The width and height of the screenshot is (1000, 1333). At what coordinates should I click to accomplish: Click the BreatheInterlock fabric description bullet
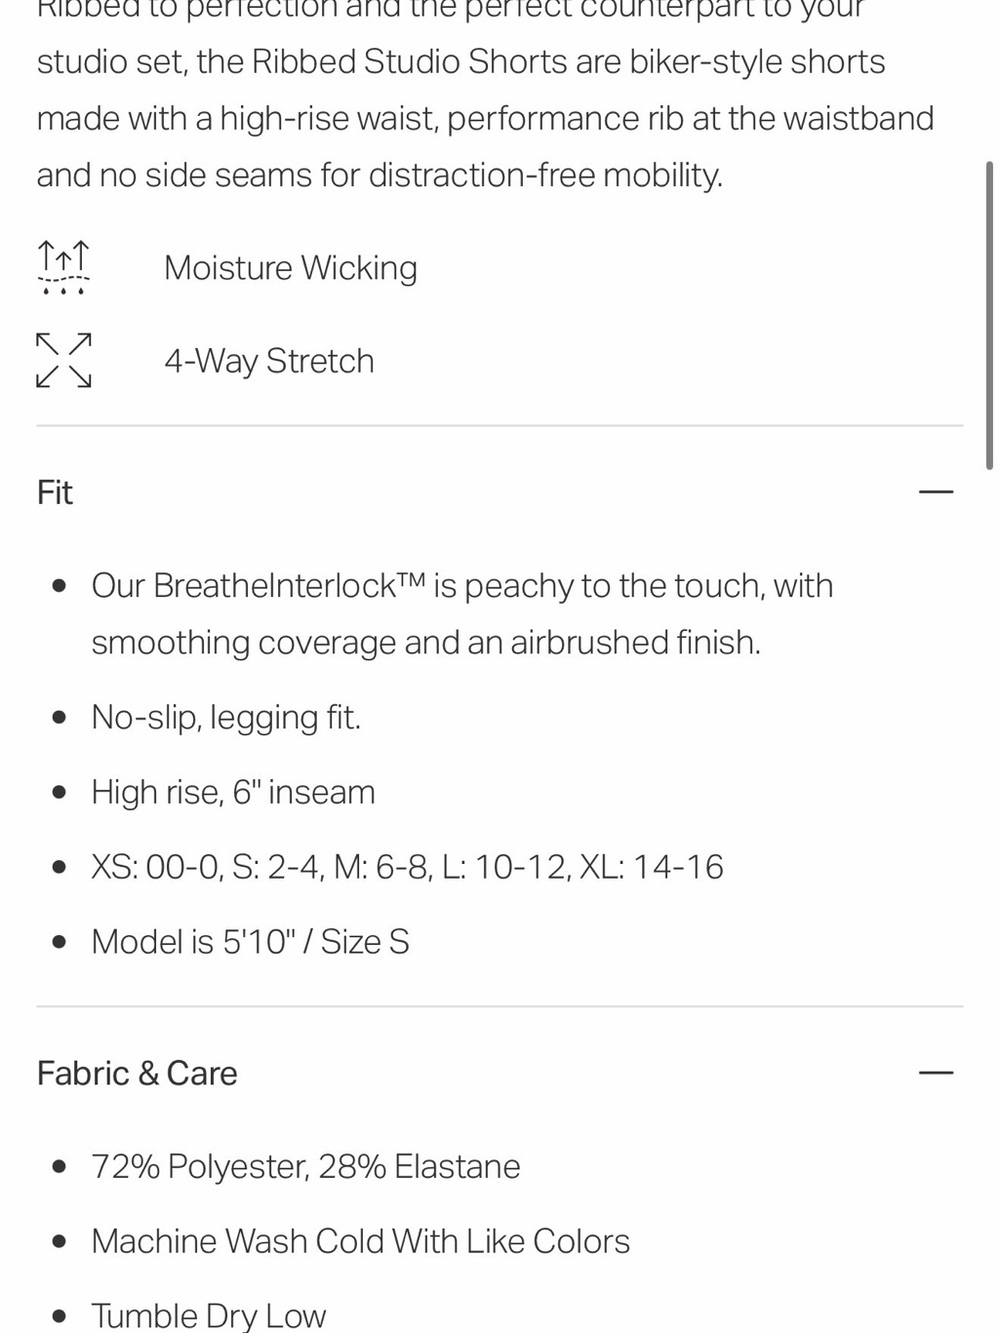462,614
